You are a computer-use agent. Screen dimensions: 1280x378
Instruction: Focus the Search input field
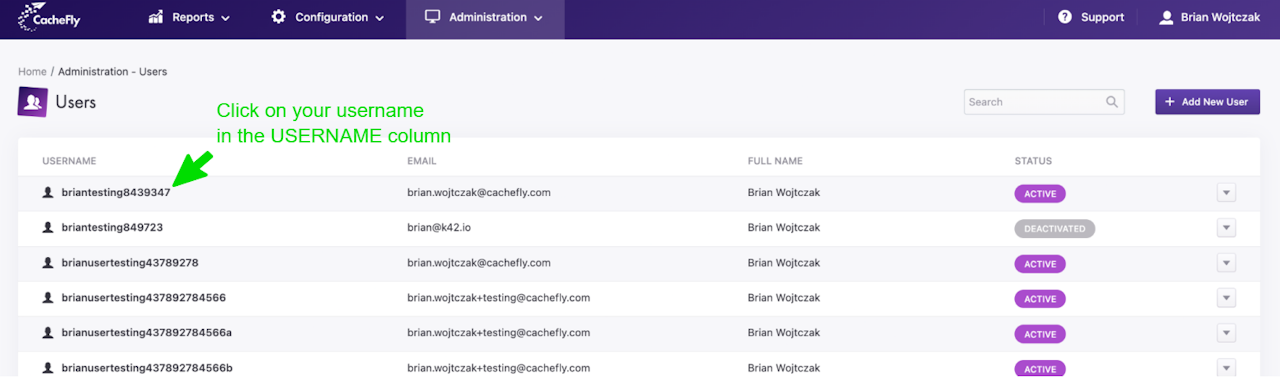[x=1044, y=102]
